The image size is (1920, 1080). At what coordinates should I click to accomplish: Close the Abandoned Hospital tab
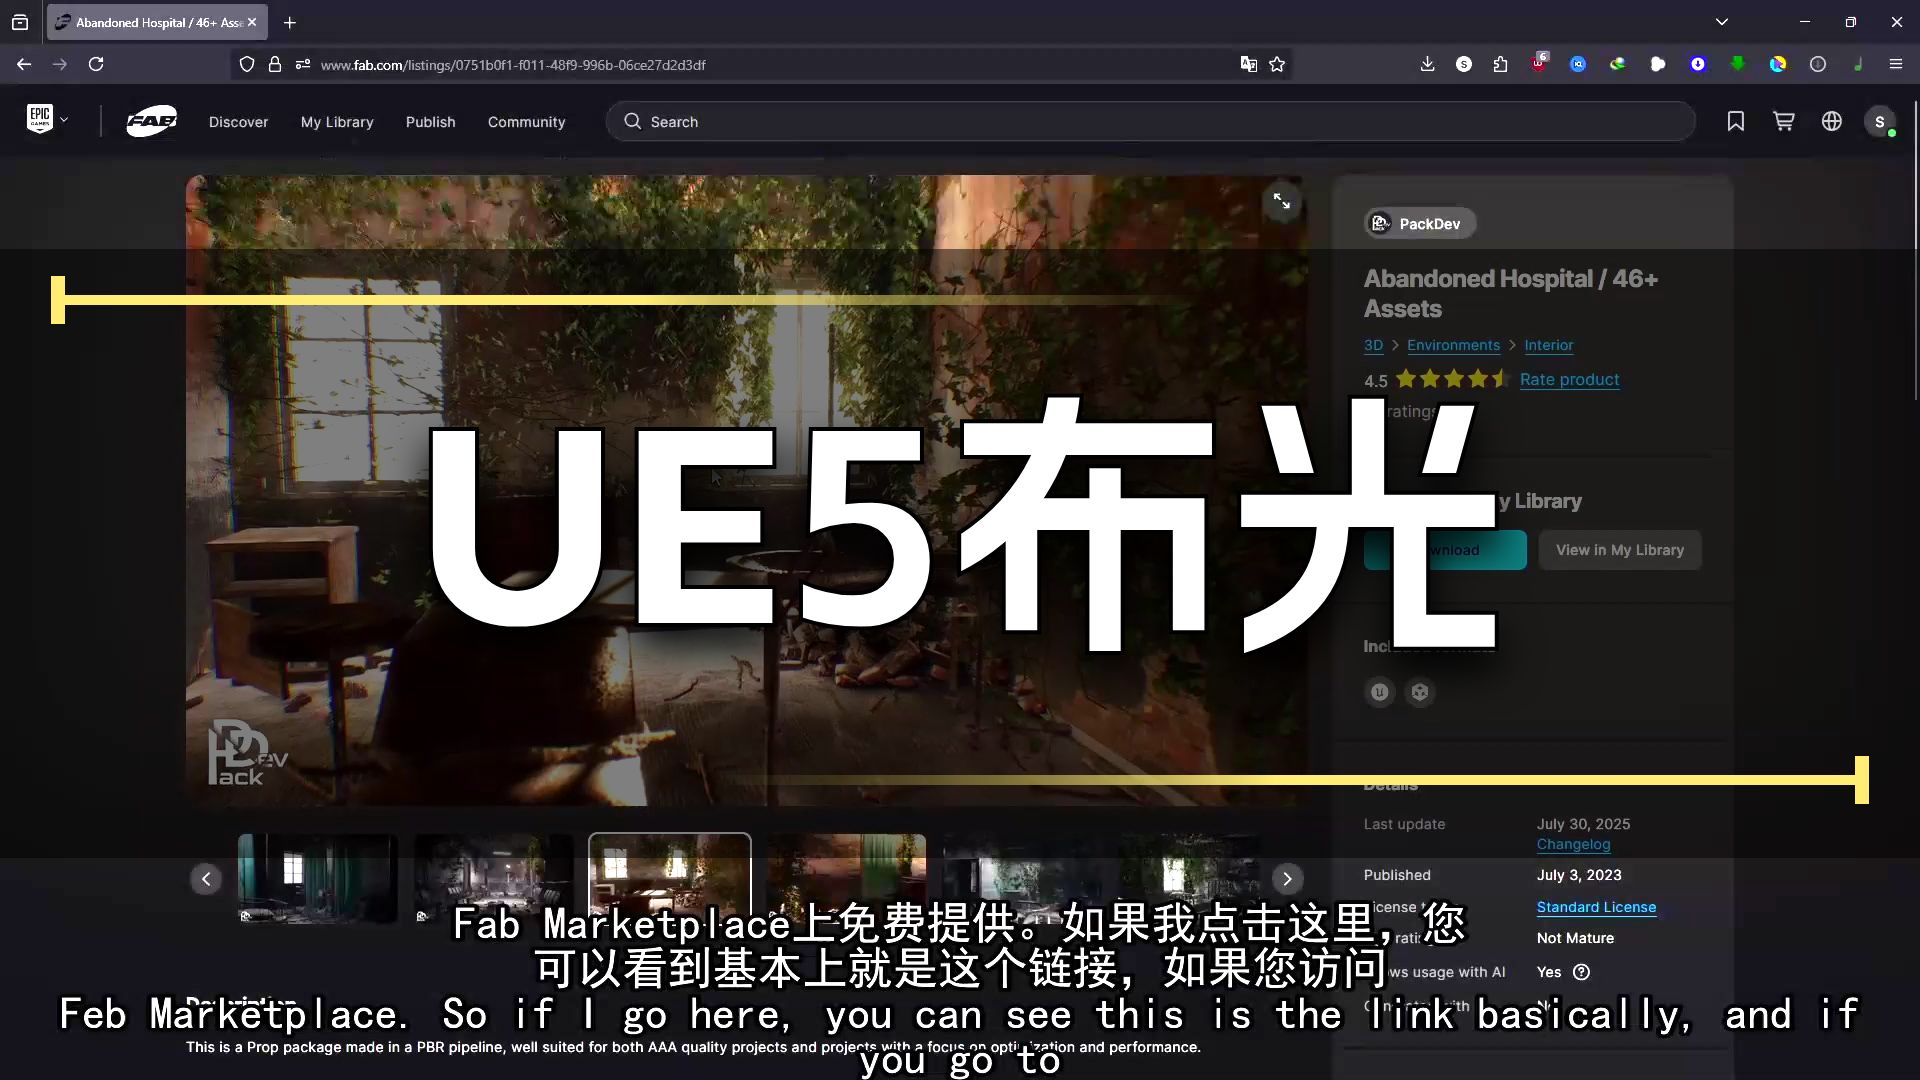(252, 22)
